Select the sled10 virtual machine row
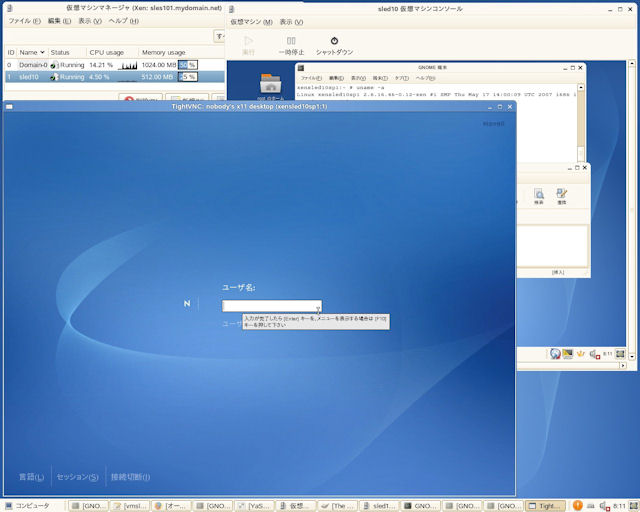This screenshot has width=640, height=512. (x=115, y=77)
